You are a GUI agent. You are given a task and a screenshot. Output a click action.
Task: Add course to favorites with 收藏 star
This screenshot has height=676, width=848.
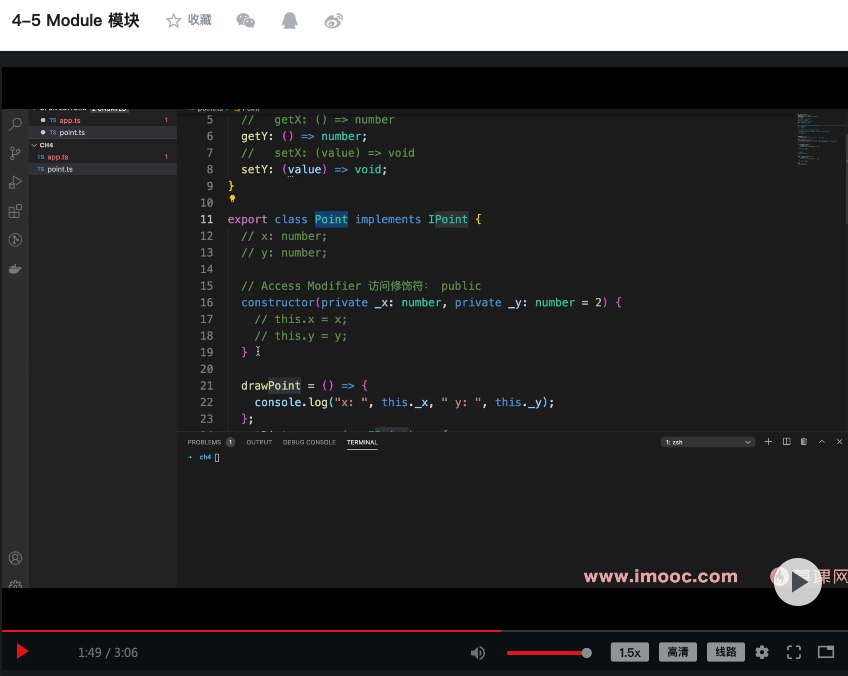[189, 21]
